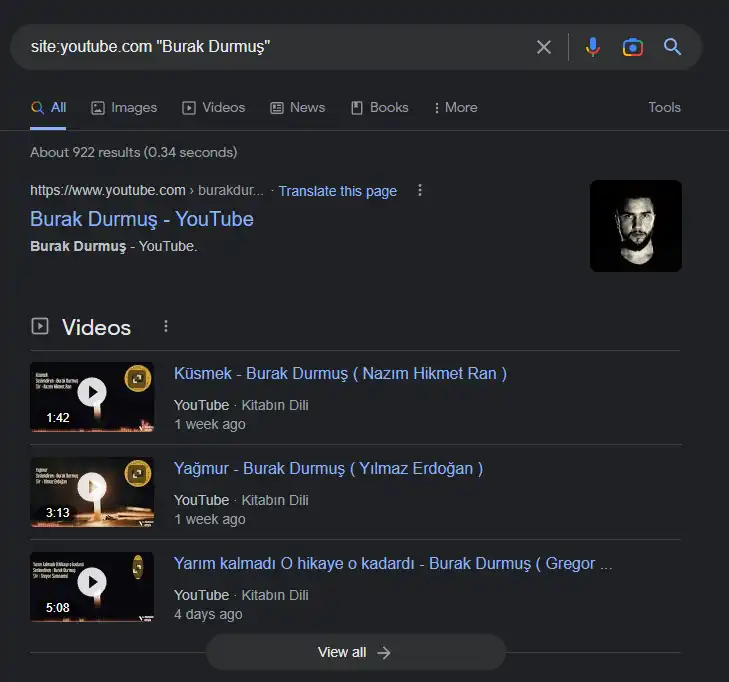Click the About 922 results text
The height and width of the screenshot is (682, 729).
[x=134, y=152]
